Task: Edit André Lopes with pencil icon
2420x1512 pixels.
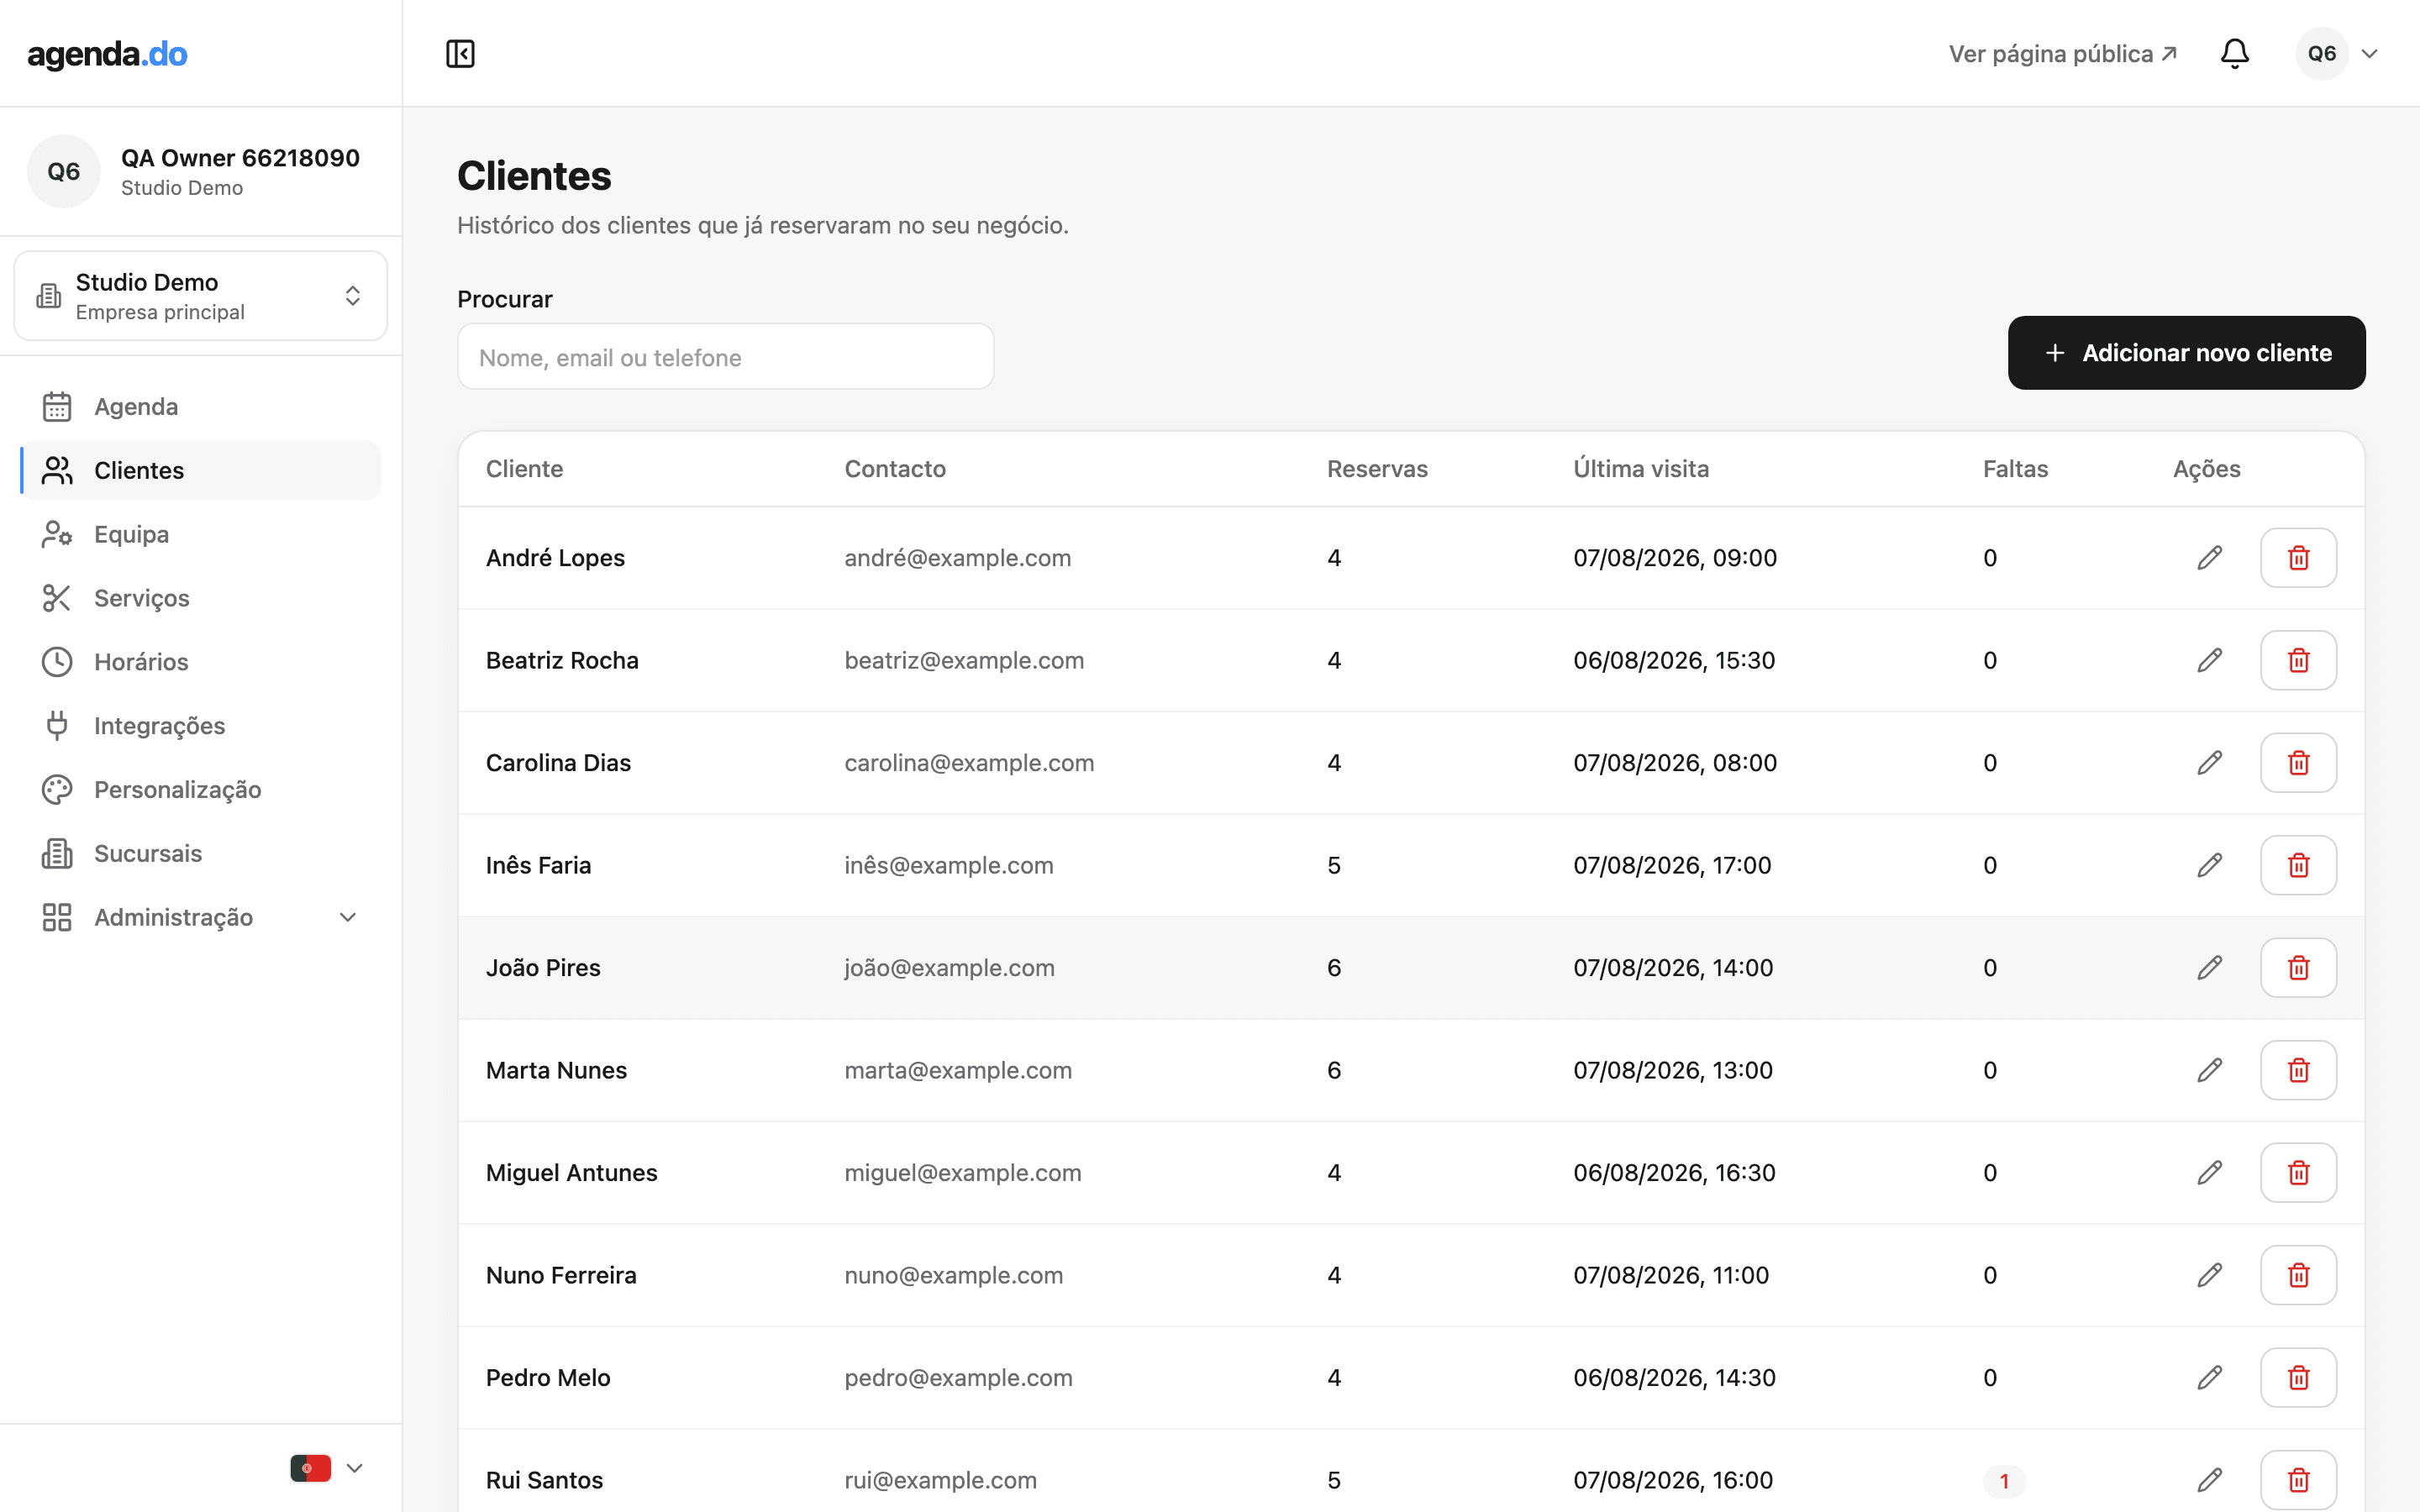Action: 2210,558
